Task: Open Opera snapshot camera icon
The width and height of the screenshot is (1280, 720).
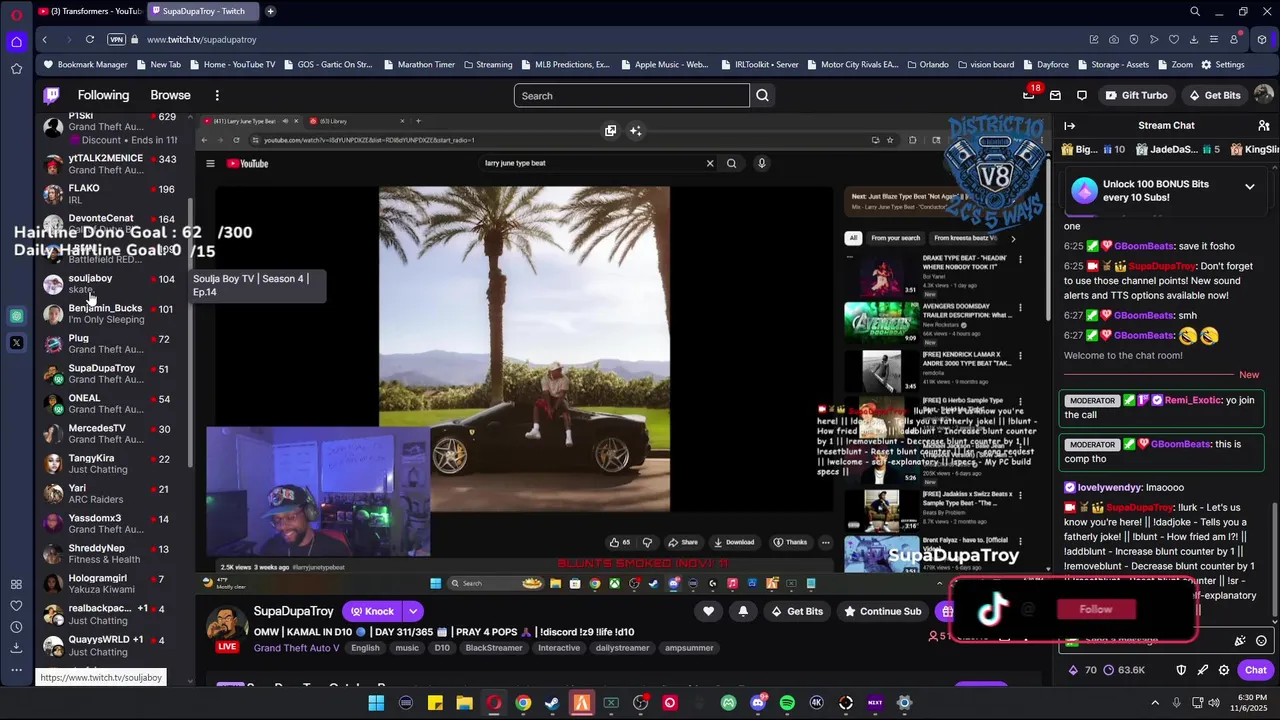Action: pos(1114,39)
